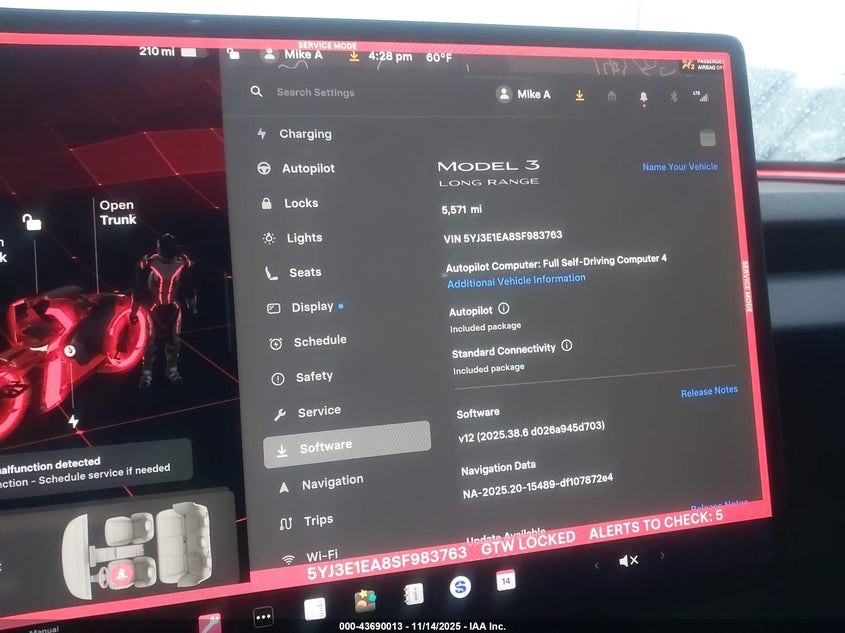Tap the yellow software download icon
This screenshot has width=845, height=633.
(579, 95)
